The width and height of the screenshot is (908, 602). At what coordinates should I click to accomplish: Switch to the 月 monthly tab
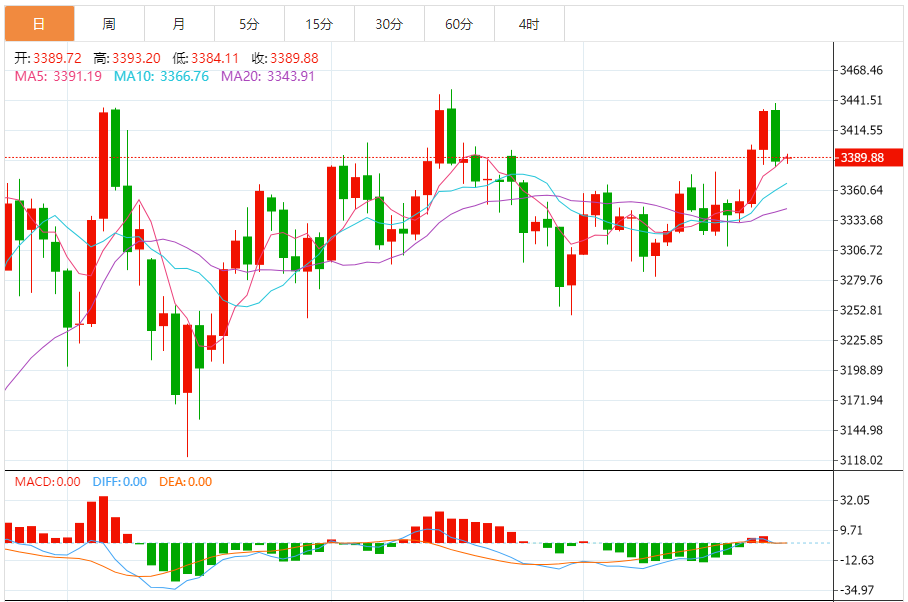pos(180,24)
